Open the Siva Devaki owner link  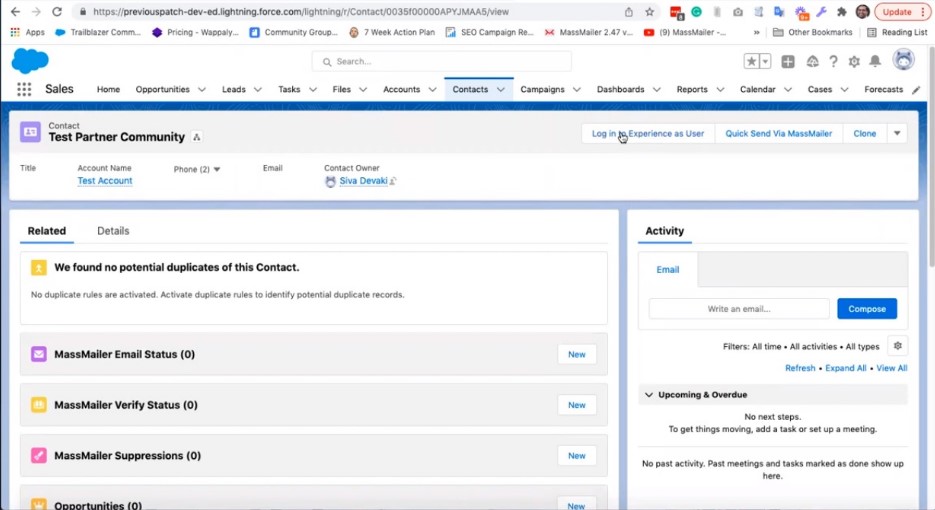click(363, 181)
